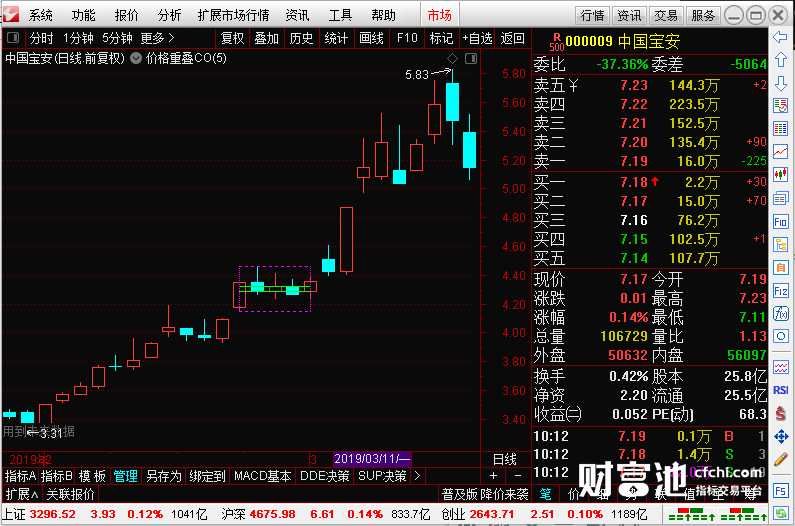The image size is (795, 526).
Task: Select the 指标A tab
Action: [20, 476]
